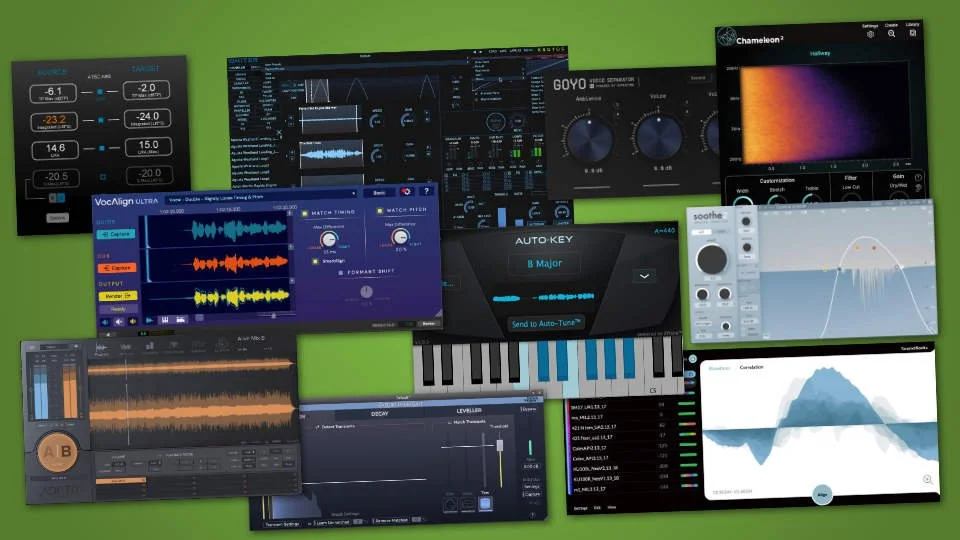The height and width of the screenshot is (540, 960).
Task: Click the yellow Render button in VocAlign
Action: click(117, 296)
